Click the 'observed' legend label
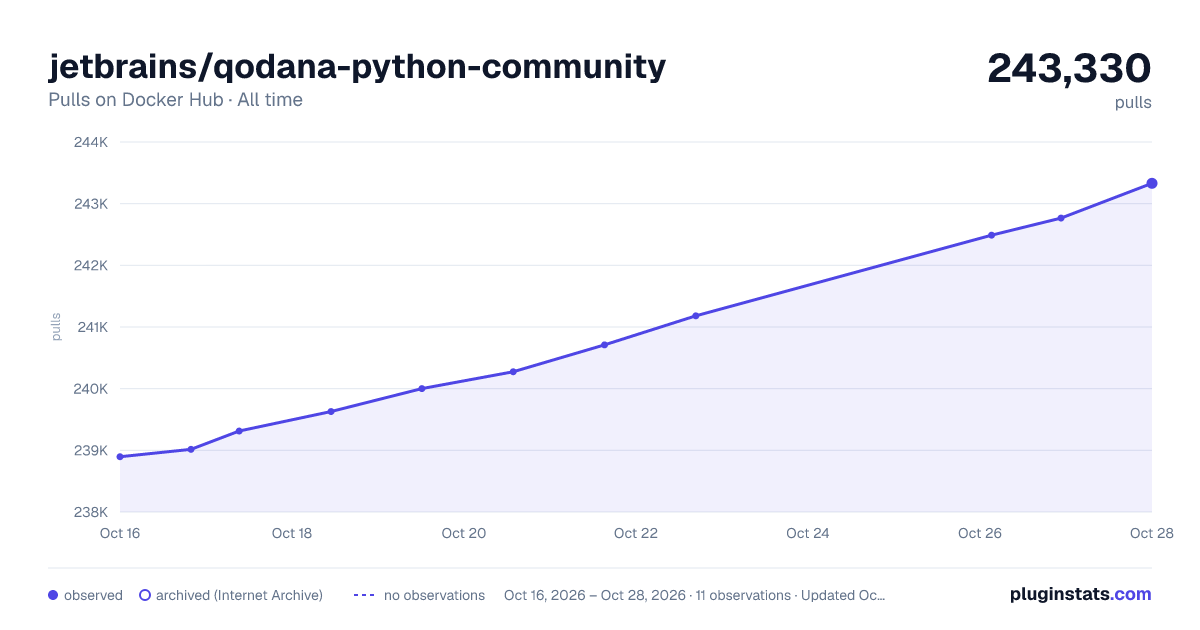 click(93, 595)
